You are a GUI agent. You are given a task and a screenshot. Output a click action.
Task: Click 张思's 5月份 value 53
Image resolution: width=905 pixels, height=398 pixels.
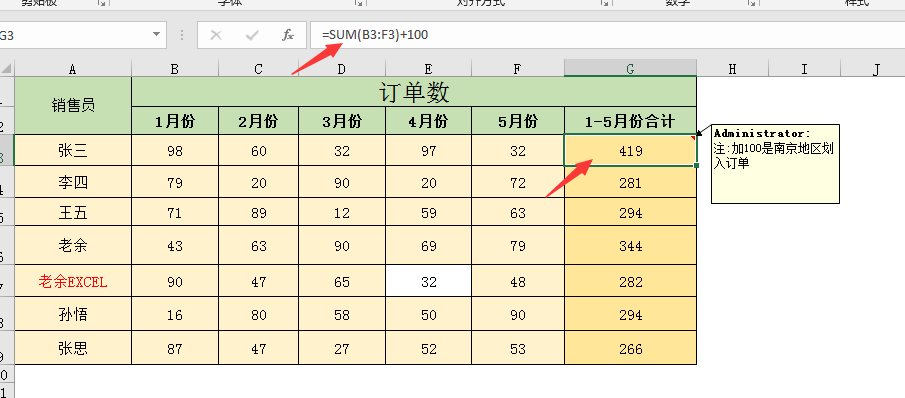click(518, 348)
